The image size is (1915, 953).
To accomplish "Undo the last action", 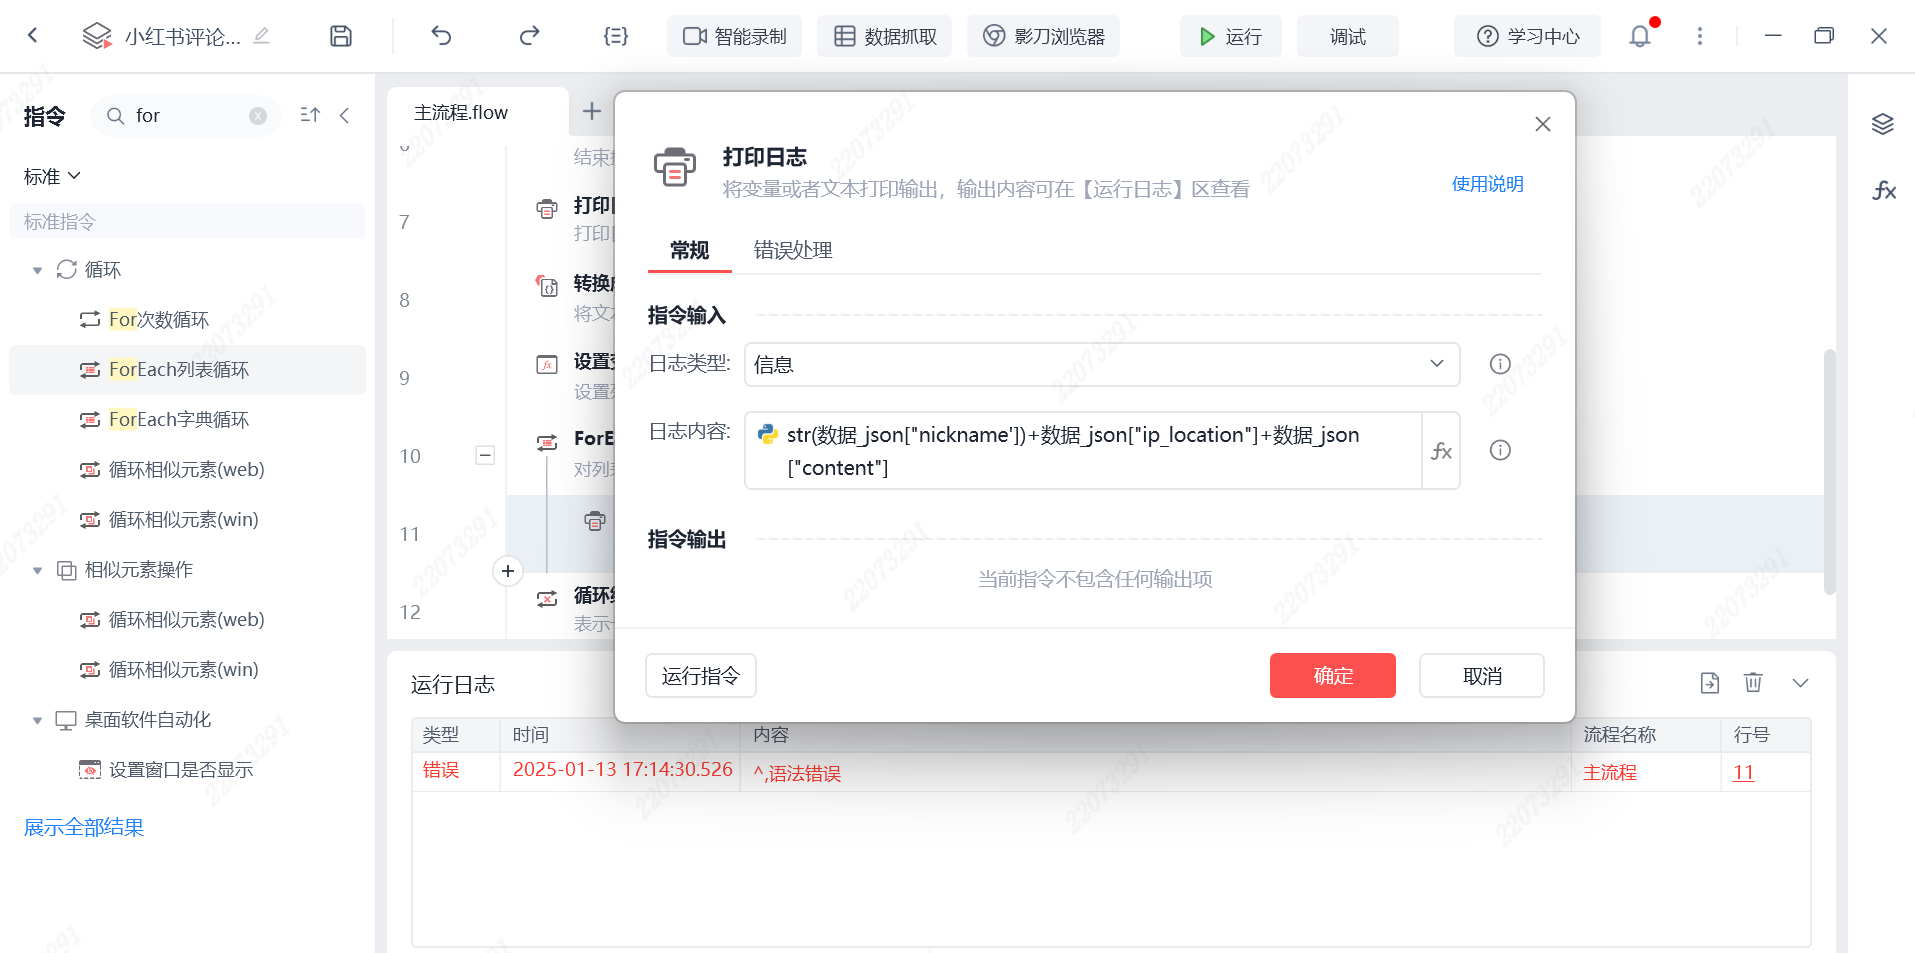I will tap(441, 36).
